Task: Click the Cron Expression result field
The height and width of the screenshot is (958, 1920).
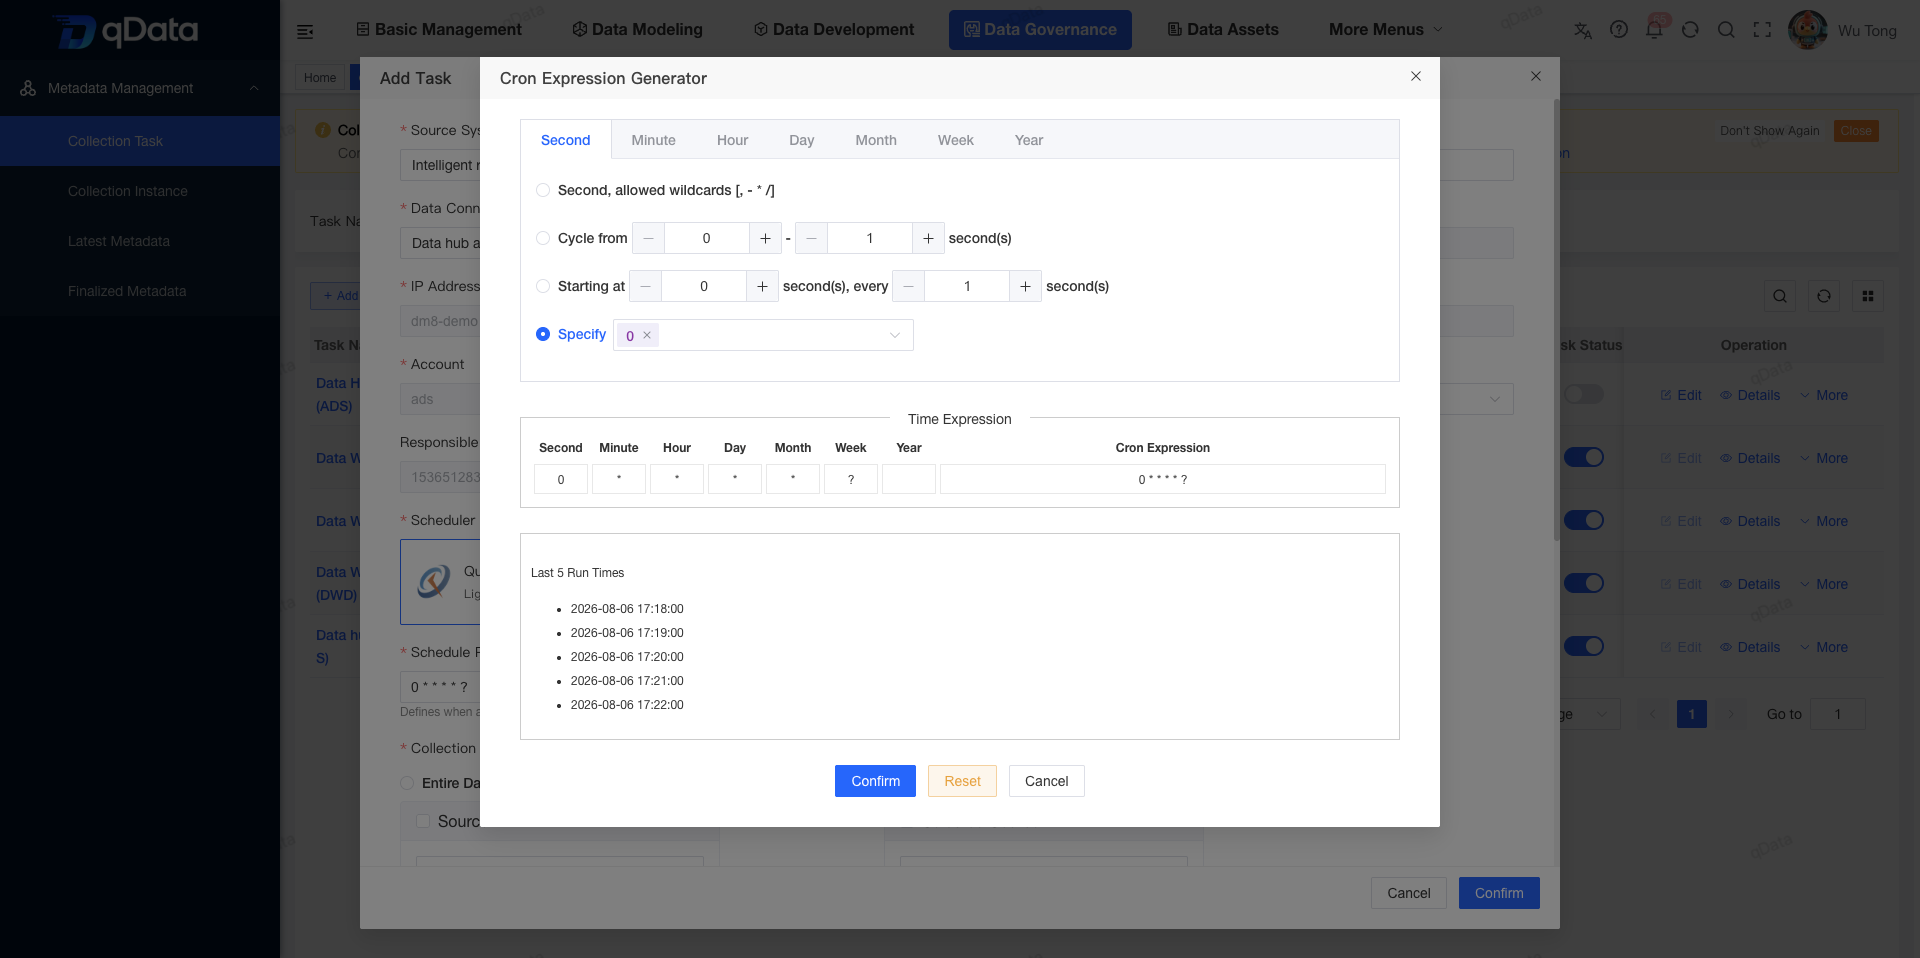Action: click(x=1163, y=479)
